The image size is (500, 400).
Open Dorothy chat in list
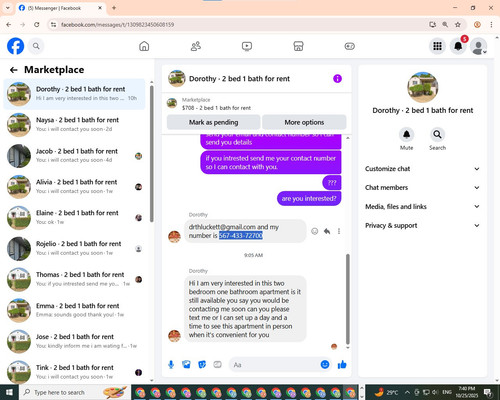pyautogui.click(x=74, y=94)
